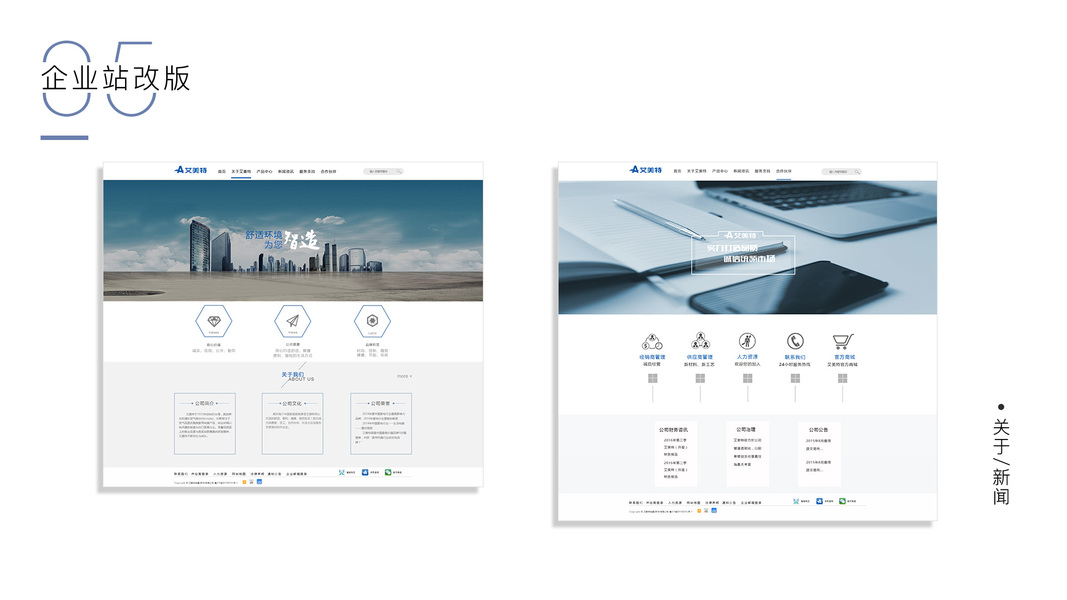Click the search magnifier in left mockup
This screenshot has width=1067, height=600.
coord(399,171)
